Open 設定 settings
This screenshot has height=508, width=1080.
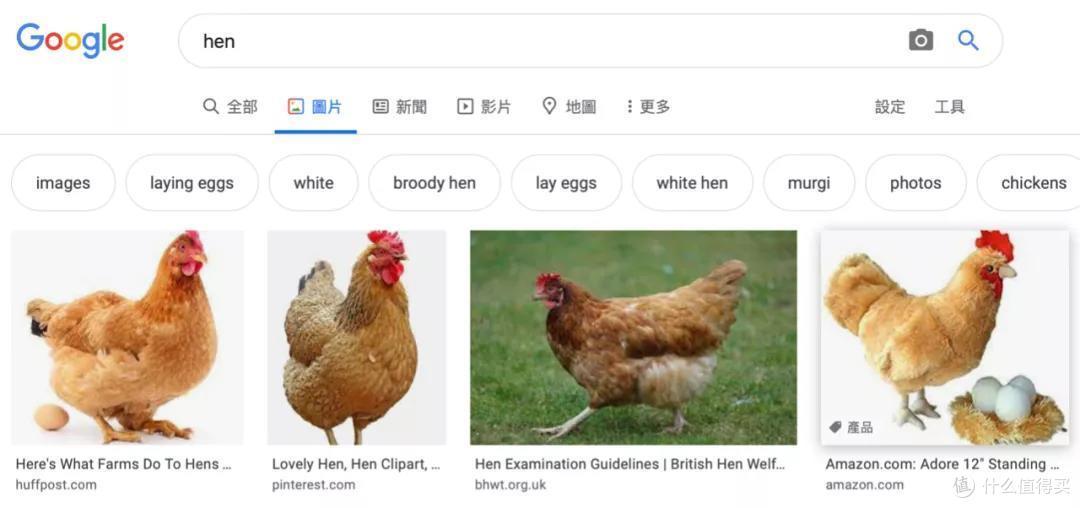pos(890,106)
